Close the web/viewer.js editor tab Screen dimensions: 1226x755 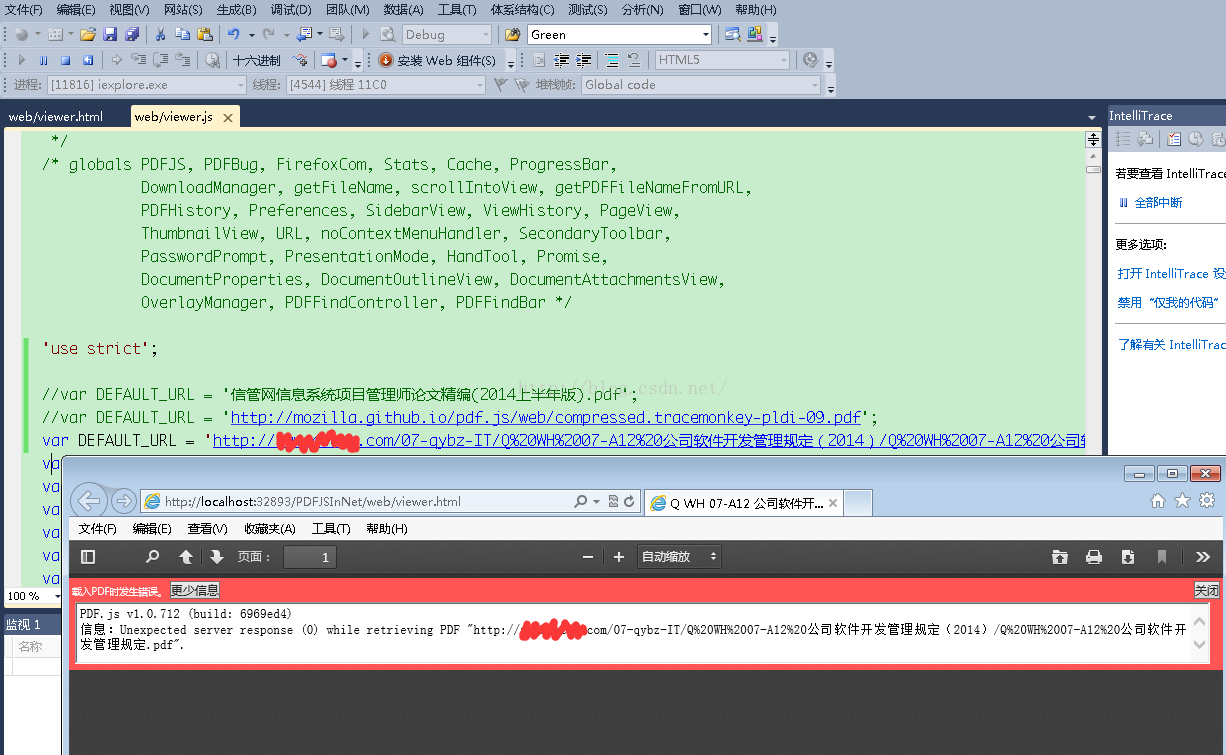228,118
